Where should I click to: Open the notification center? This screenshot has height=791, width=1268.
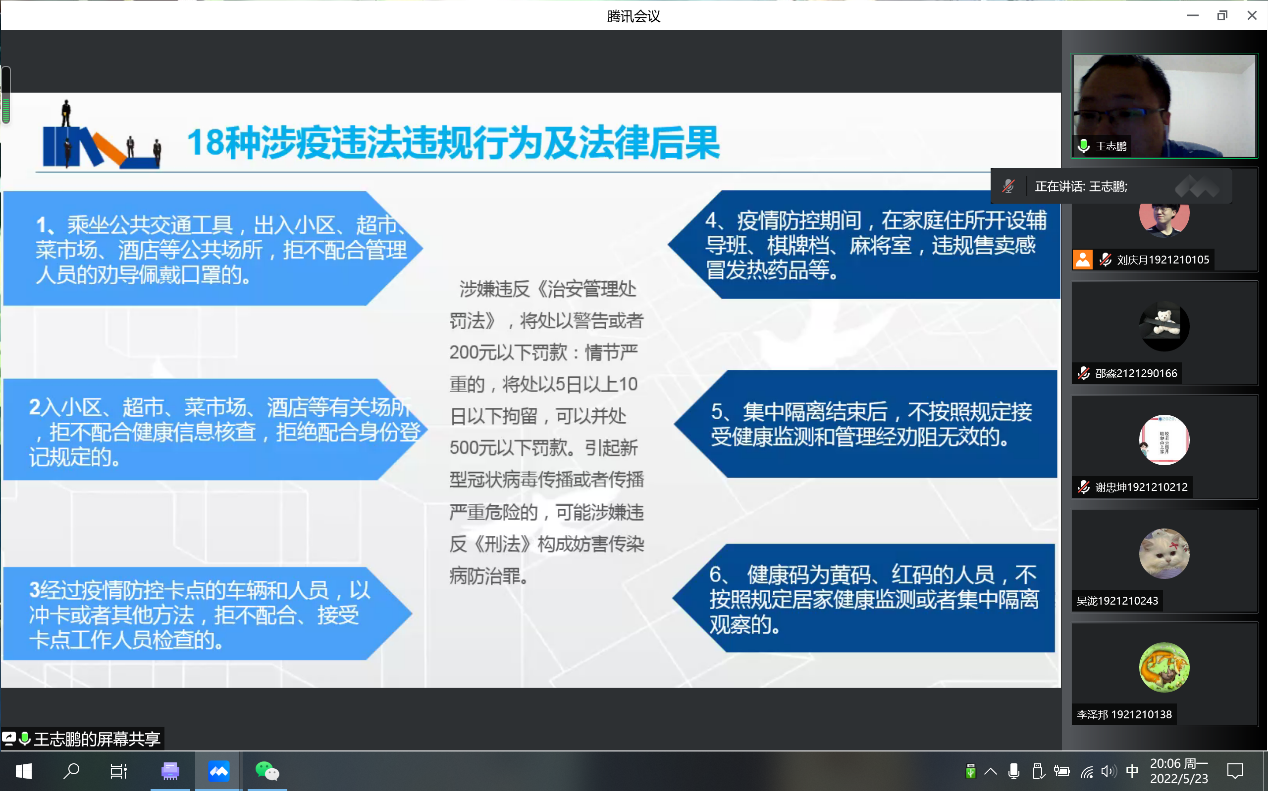(x=1235, y=771)
